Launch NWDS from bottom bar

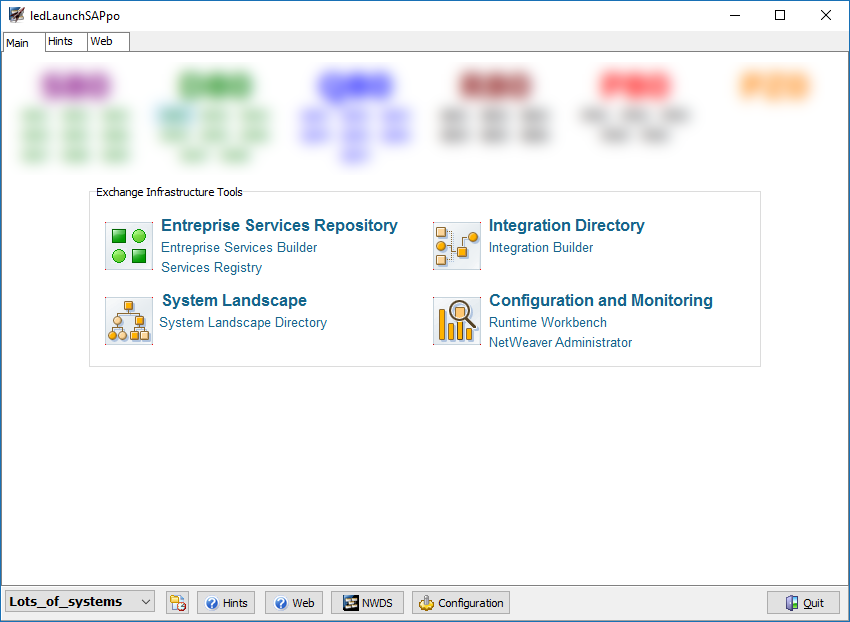pos(368,602)
